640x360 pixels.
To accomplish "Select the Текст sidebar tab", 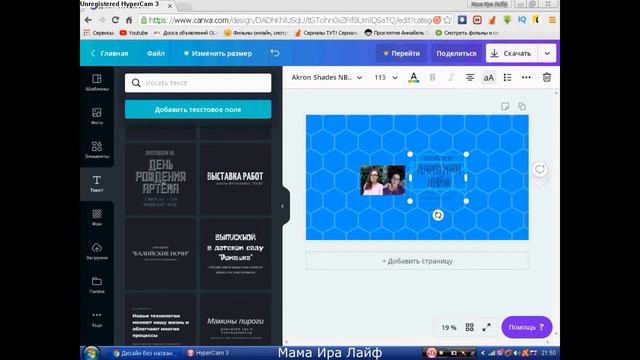I will coord(97,184).
